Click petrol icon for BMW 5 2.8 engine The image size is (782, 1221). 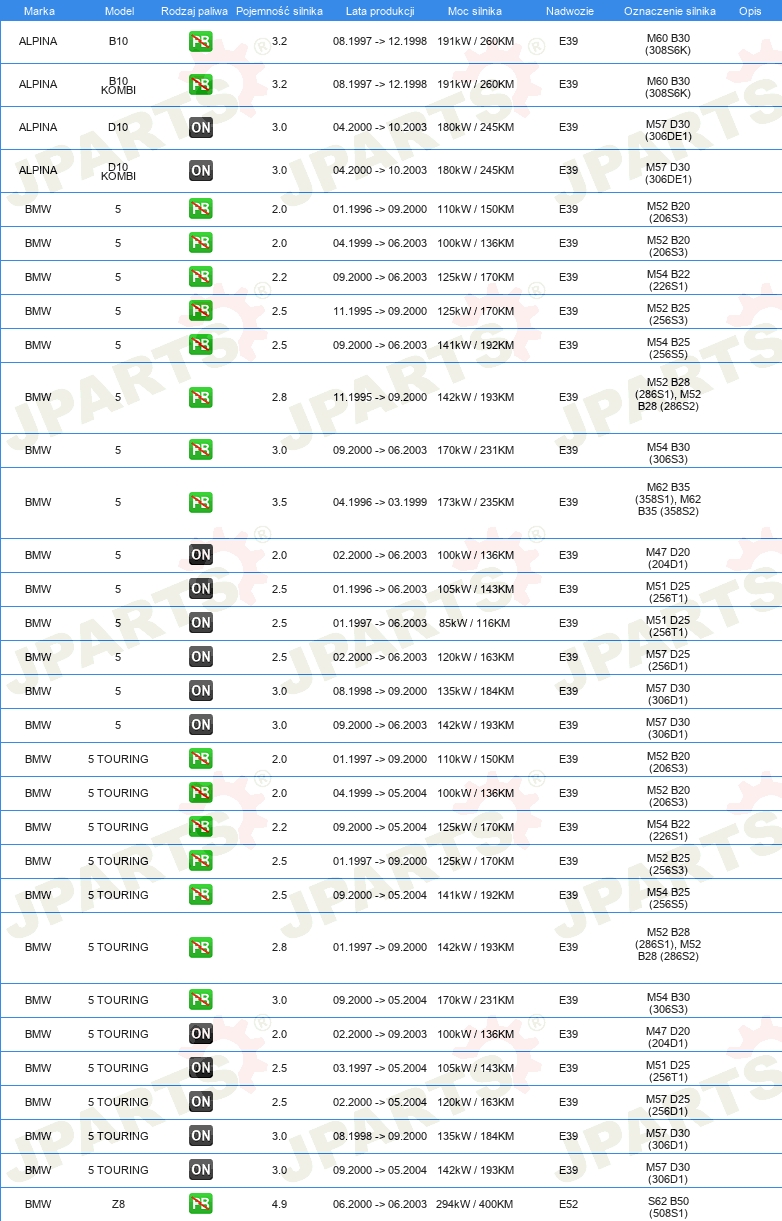201,398
